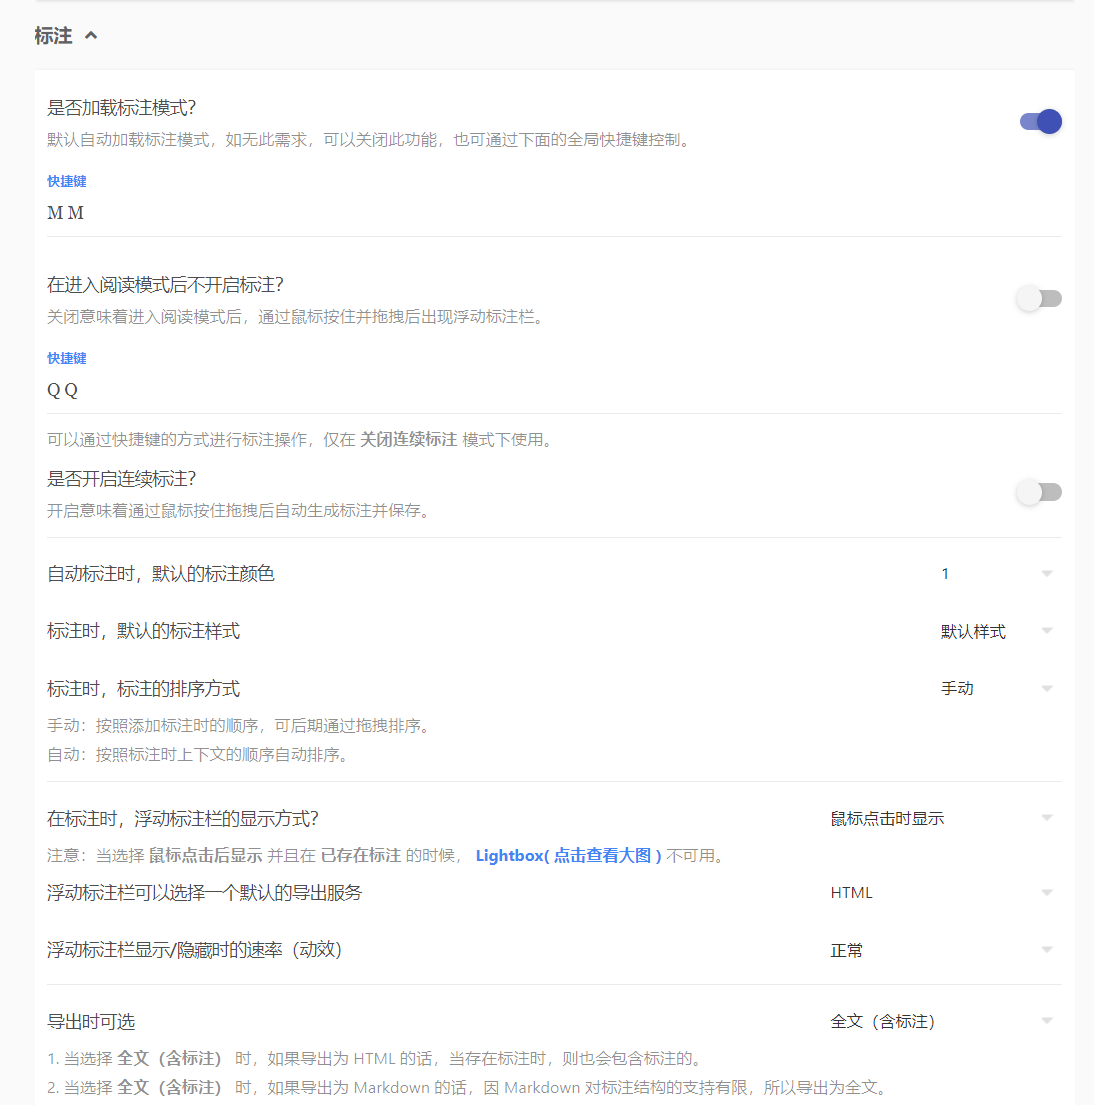Open the HTML export service dropdown
The width and height of the screenshot is (1094, 1105).
coord(942,893)
